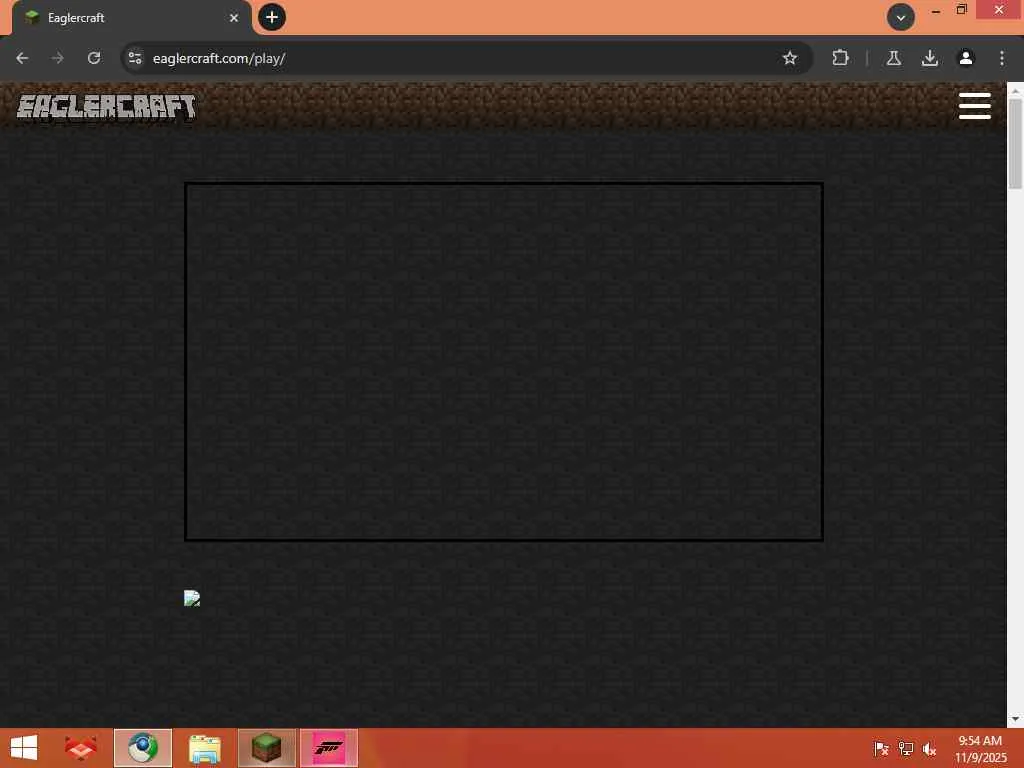This screenshot has height=768, width=1024.
Task: Reload the Eaglercraft page
Action: click(94, 58)
